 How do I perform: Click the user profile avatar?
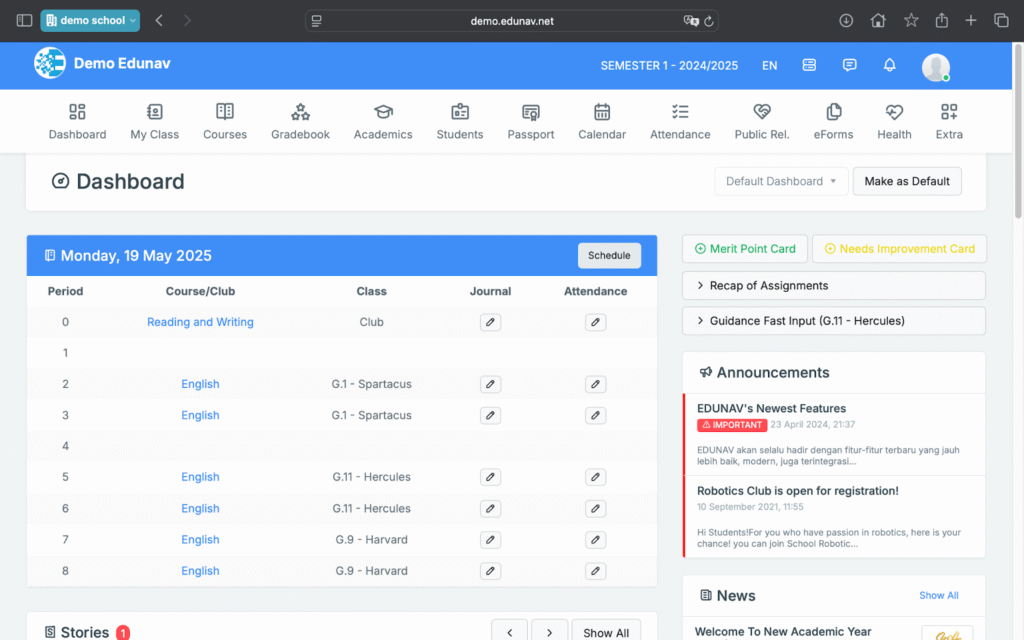(935, 66)
